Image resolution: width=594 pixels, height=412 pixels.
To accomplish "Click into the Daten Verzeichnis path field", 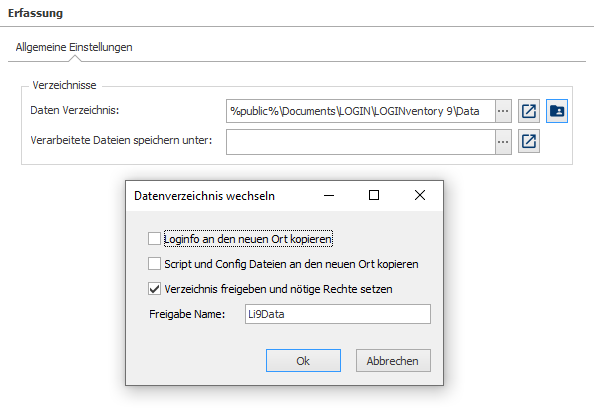I will point(361,111).
